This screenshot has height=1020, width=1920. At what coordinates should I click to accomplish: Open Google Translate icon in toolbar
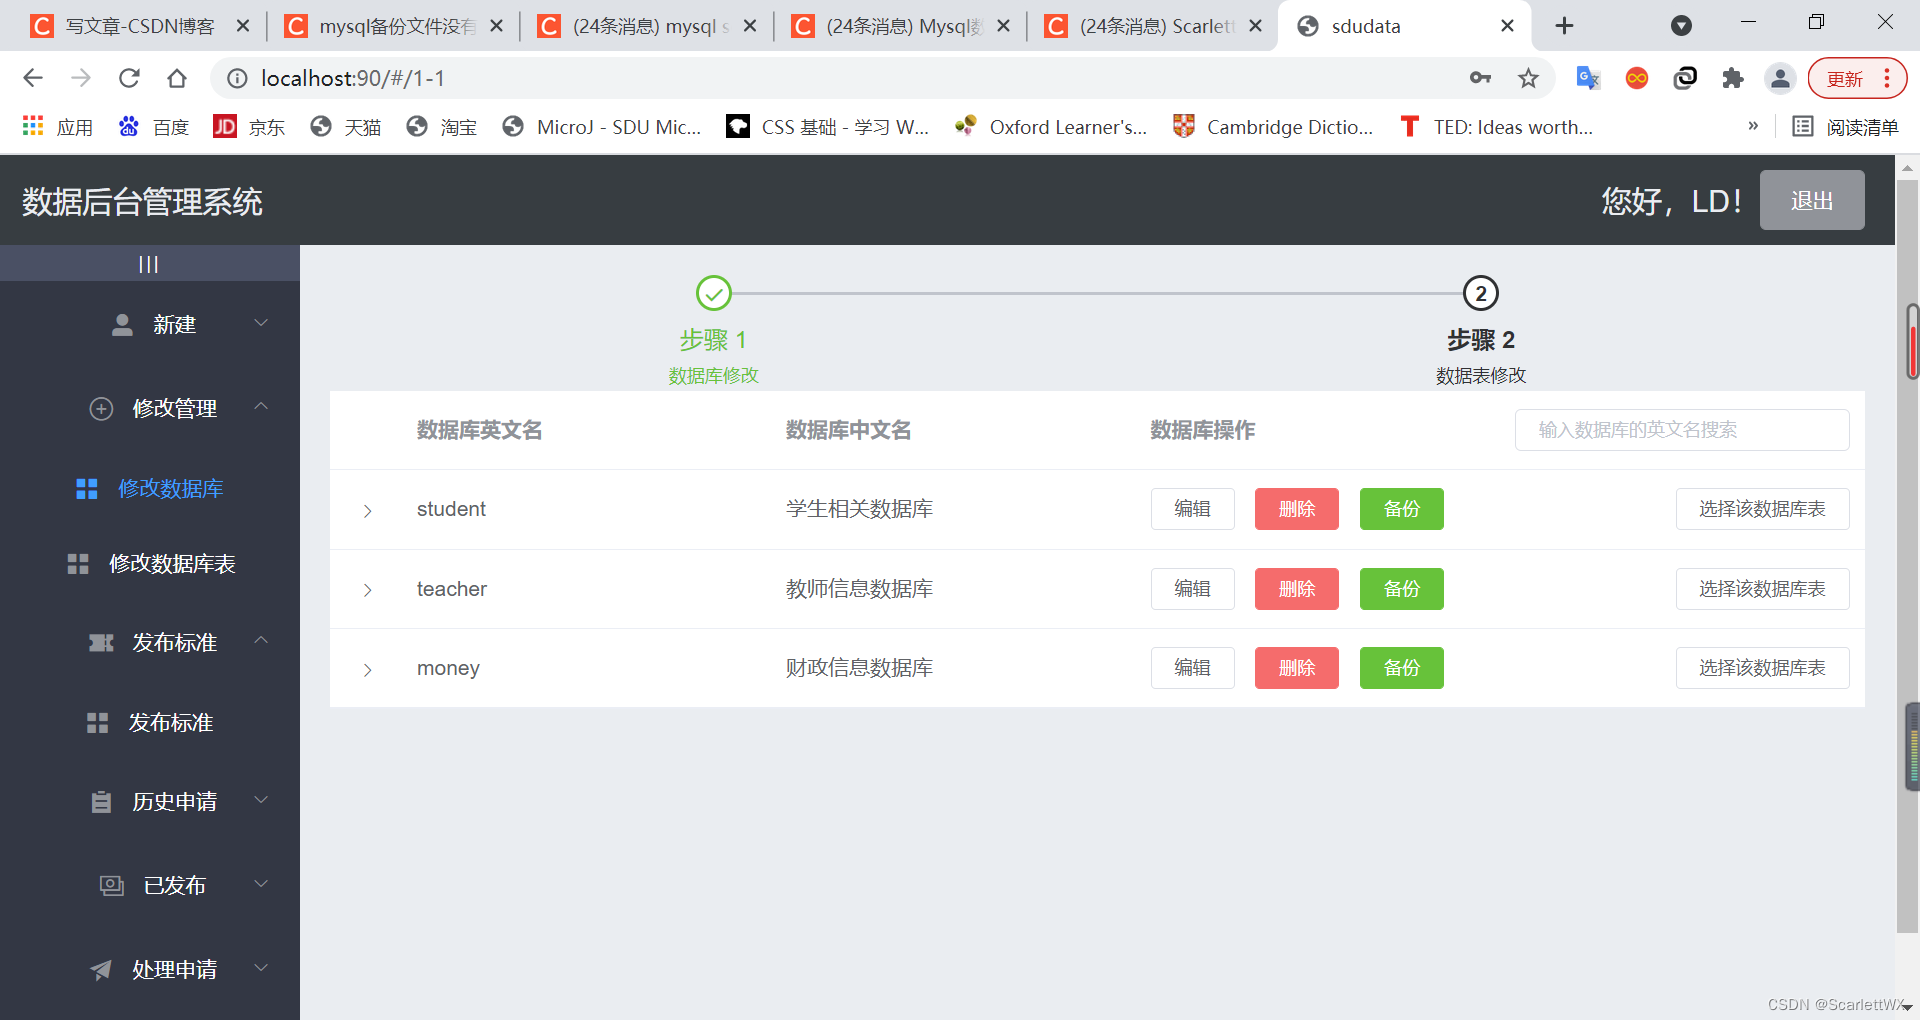pos(1587,77)
